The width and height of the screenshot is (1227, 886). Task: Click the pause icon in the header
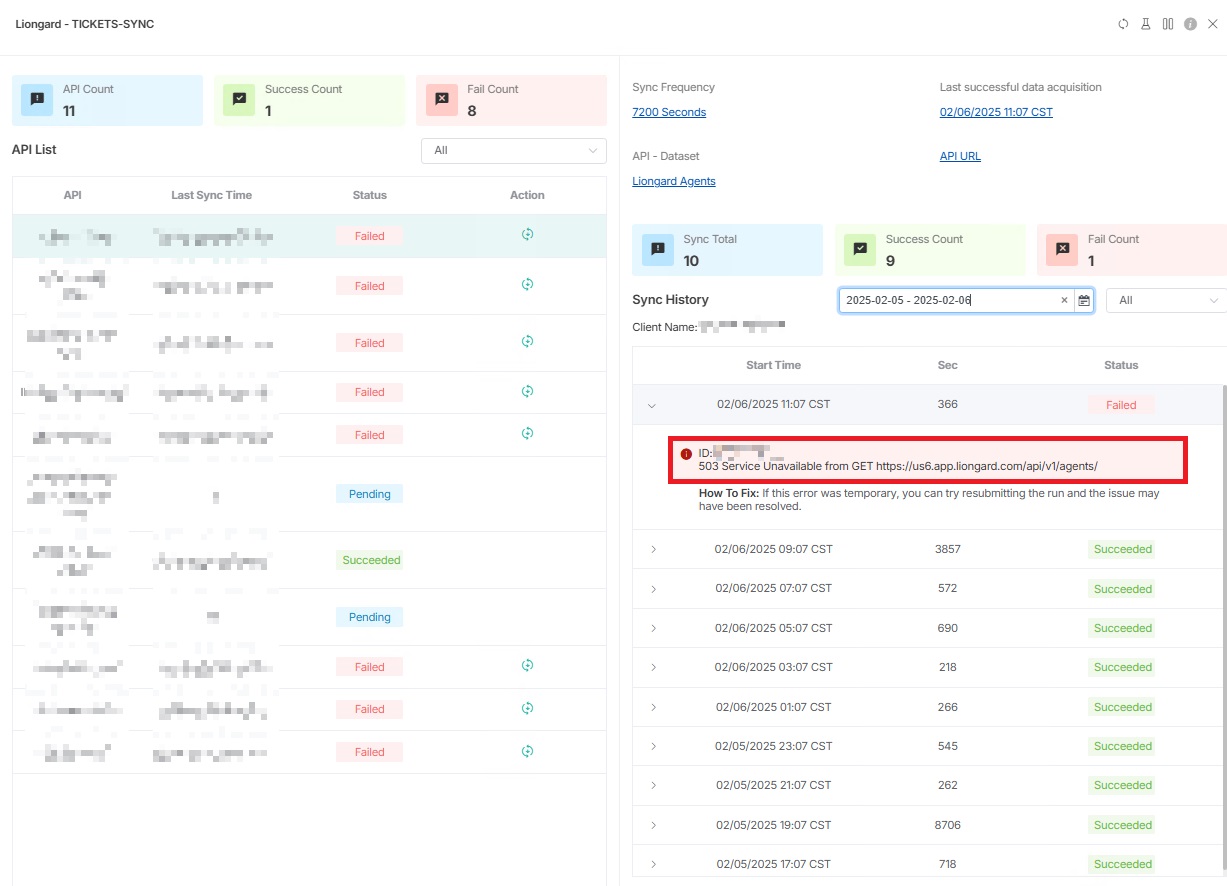tap(1168, 24)
